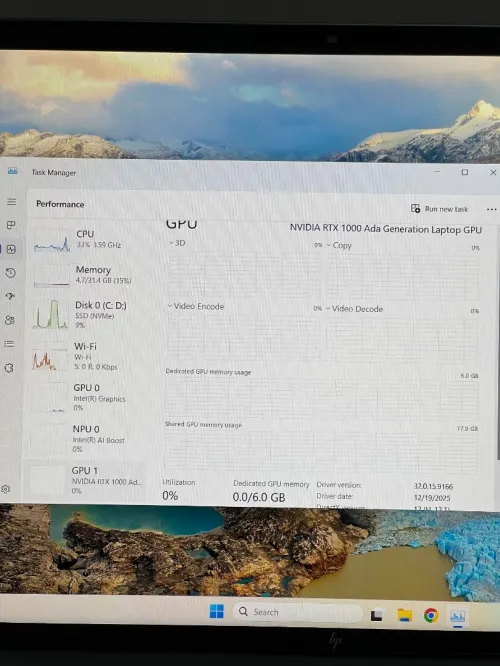Maximize the Task Manager window
Viewport: 500px width, 666px height.
pos(465,172)
